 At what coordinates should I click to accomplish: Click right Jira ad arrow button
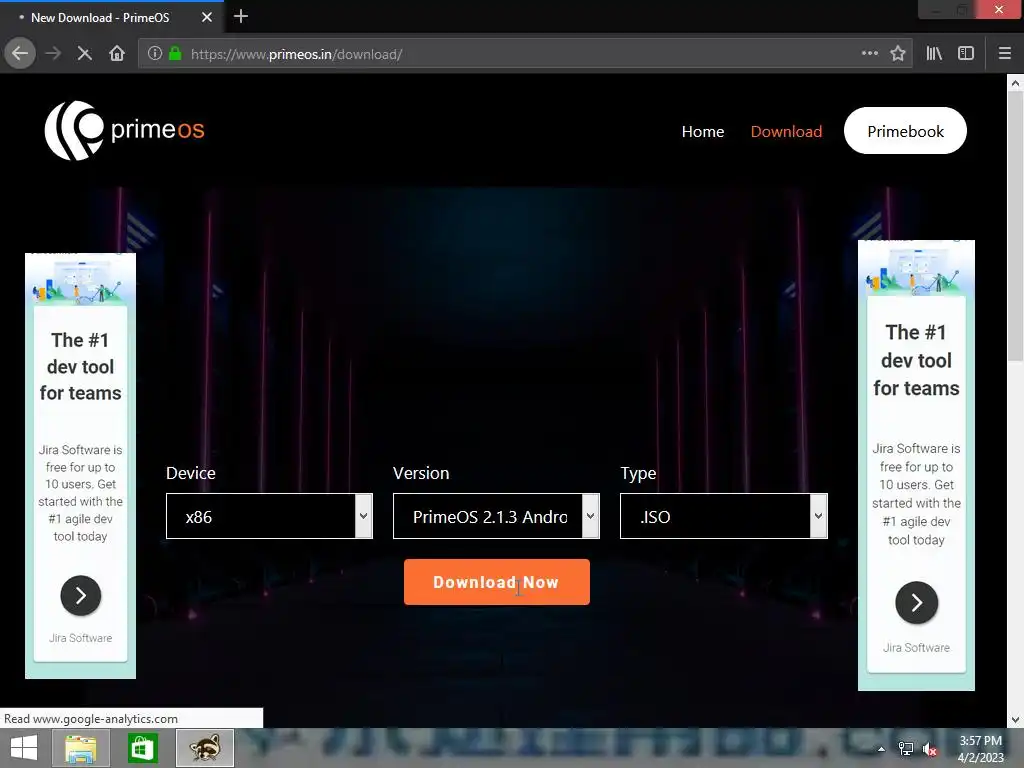916,602
